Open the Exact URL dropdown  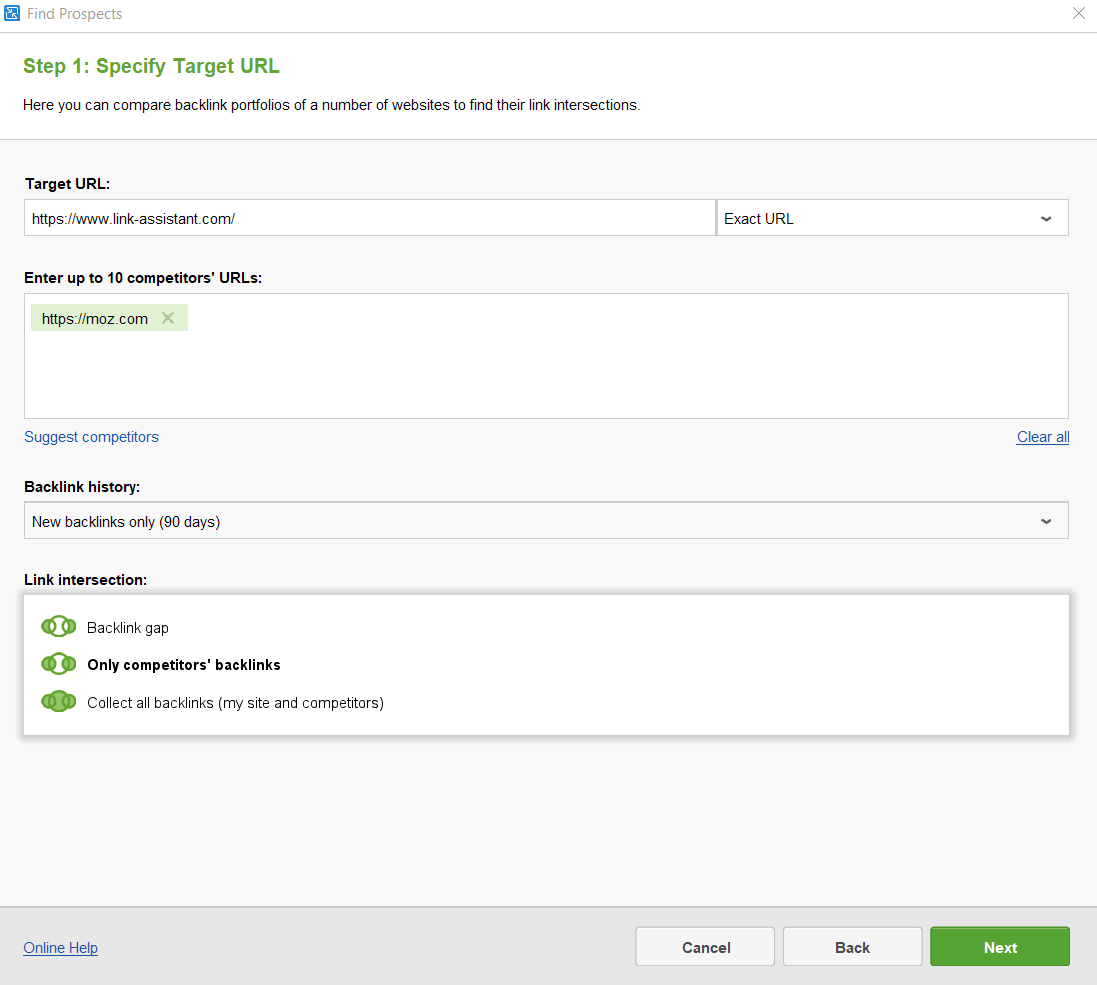click(x=893, y=218)
